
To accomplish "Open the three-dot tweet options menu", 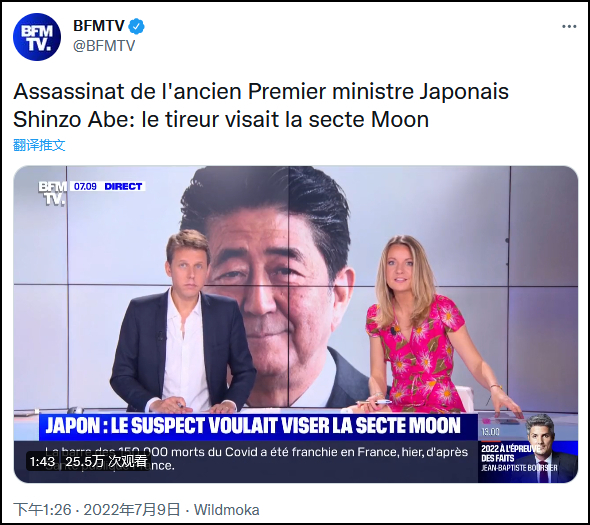I will 569,26.
